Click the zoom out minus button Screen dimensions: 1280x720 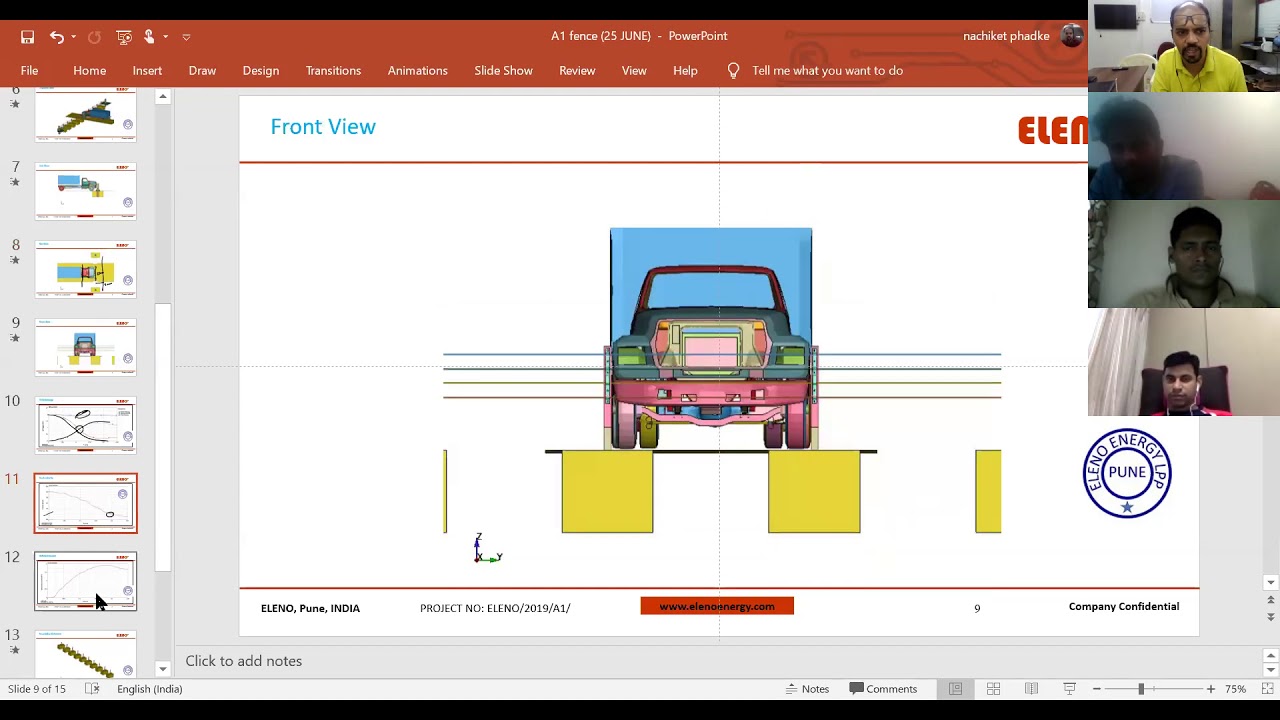pyautogui.click(x=1097, y=689)
